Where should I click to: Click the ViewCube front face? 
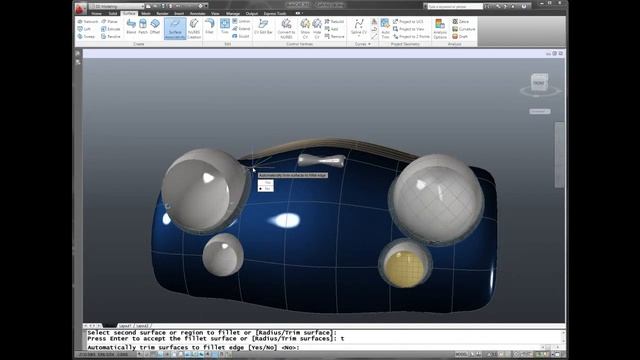pos(539,83)
